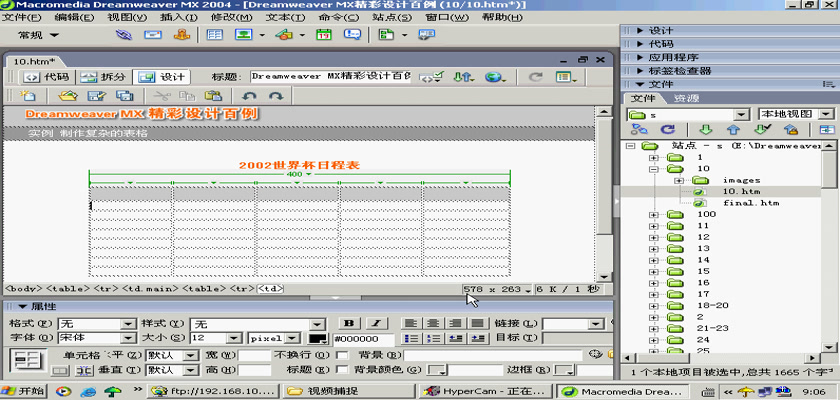Expand or collapse Files panel view
This screenshot has height=400, width=840.
click(827, 129)
